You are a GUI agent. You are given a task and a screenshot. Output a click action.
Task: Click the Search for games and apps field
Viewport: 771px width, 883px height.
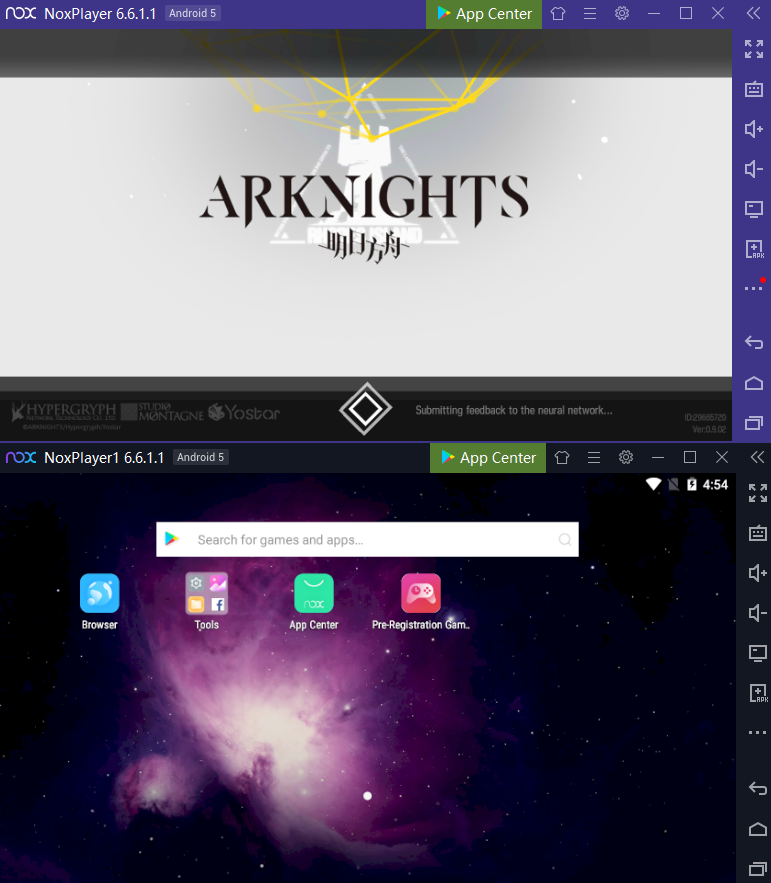click(367, 539)
